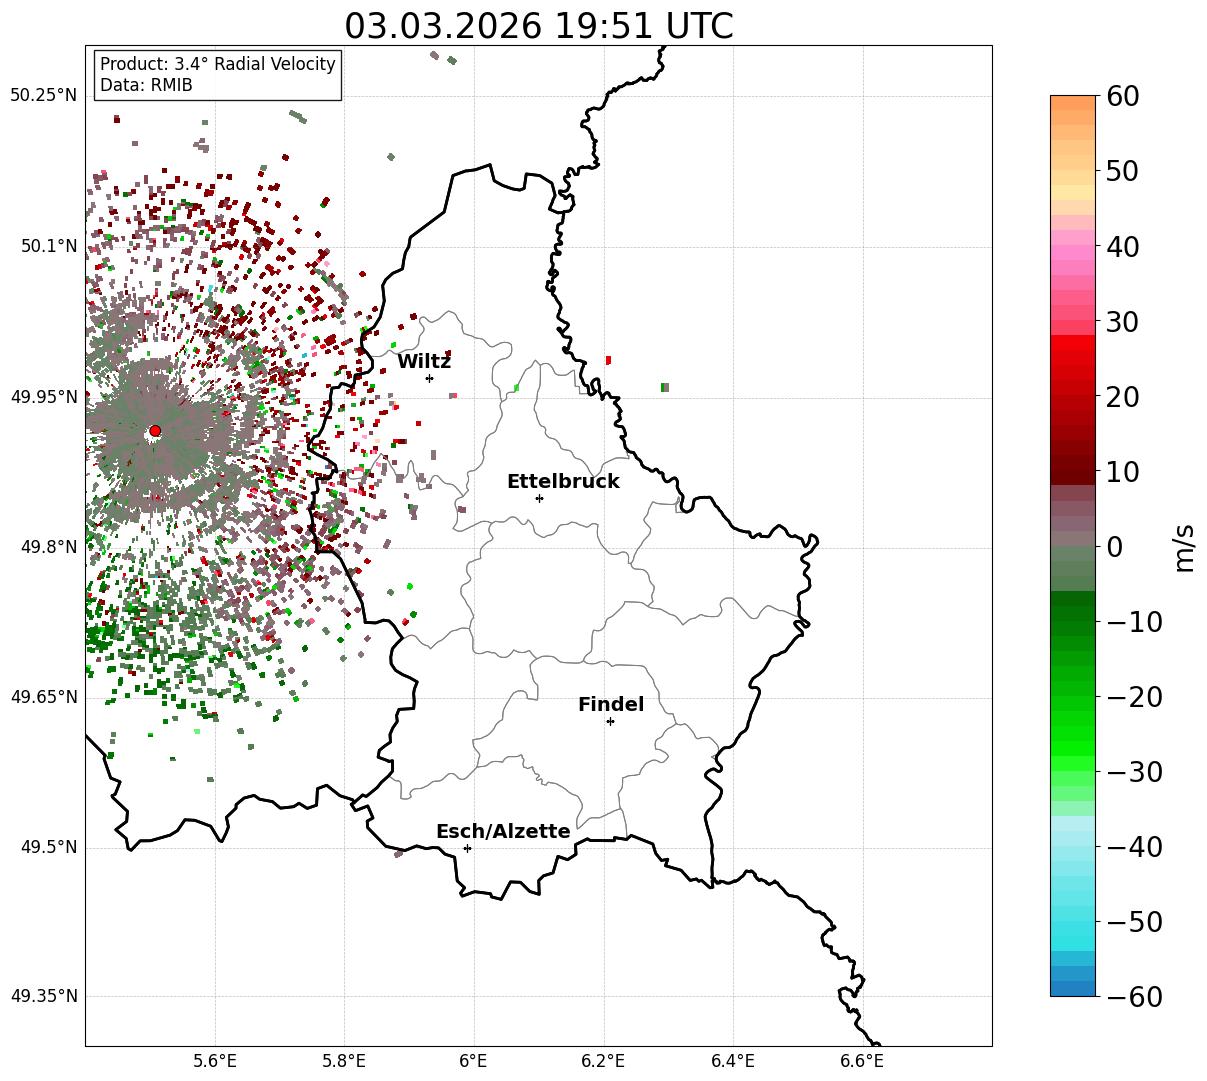Click the Findel city label

(611, 705)
